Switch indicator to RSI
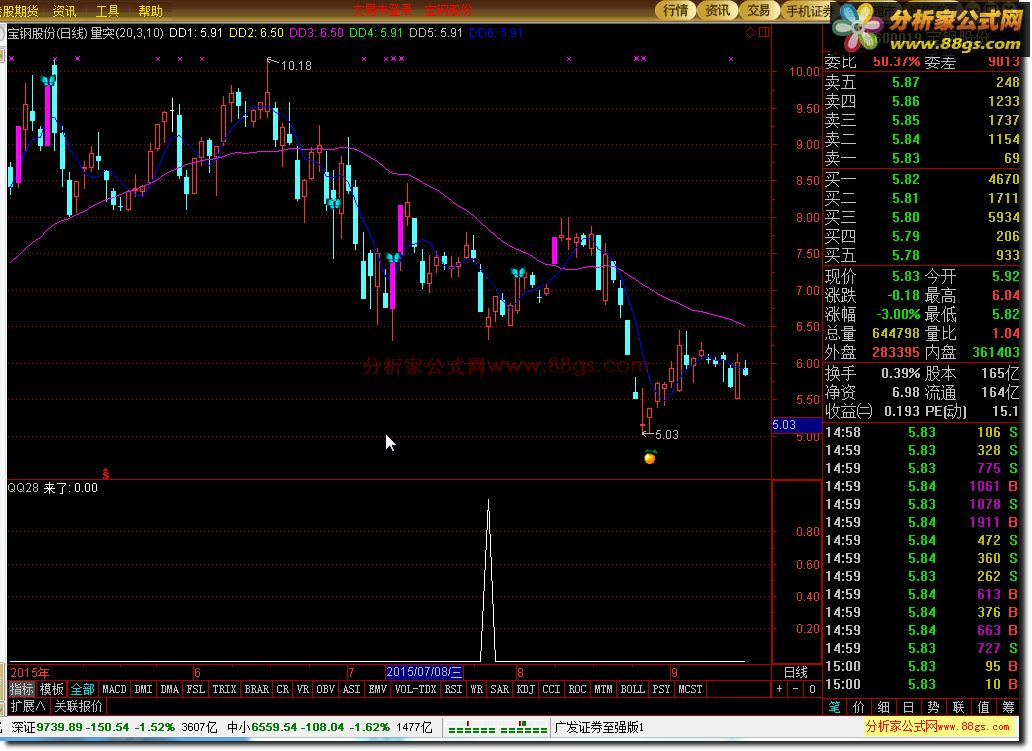 (x=453, y=689)
